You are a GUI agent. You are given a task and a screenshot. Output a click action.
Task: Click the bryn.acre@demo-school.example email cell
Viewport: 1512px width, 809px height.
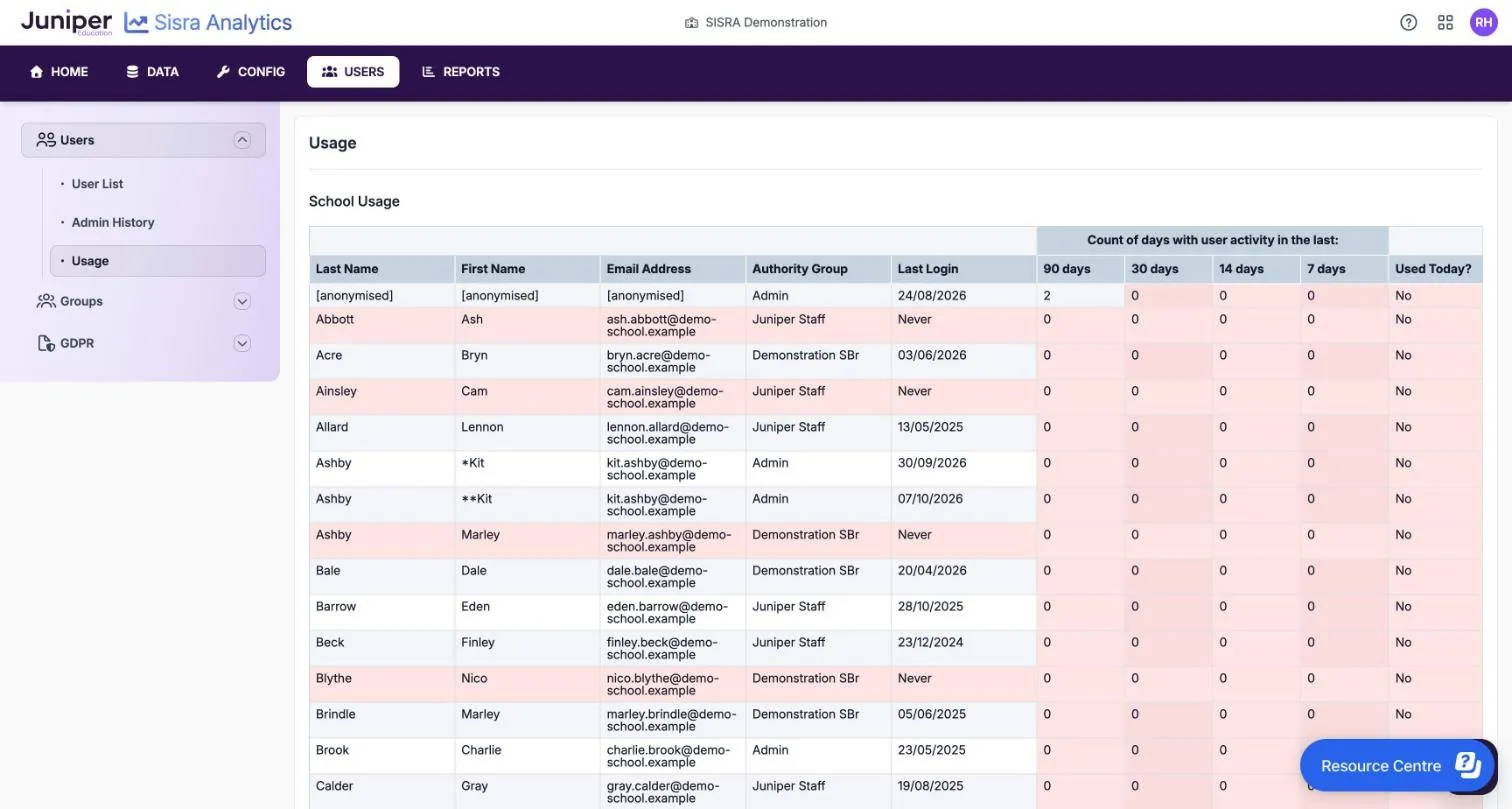[x=673, y=361]
